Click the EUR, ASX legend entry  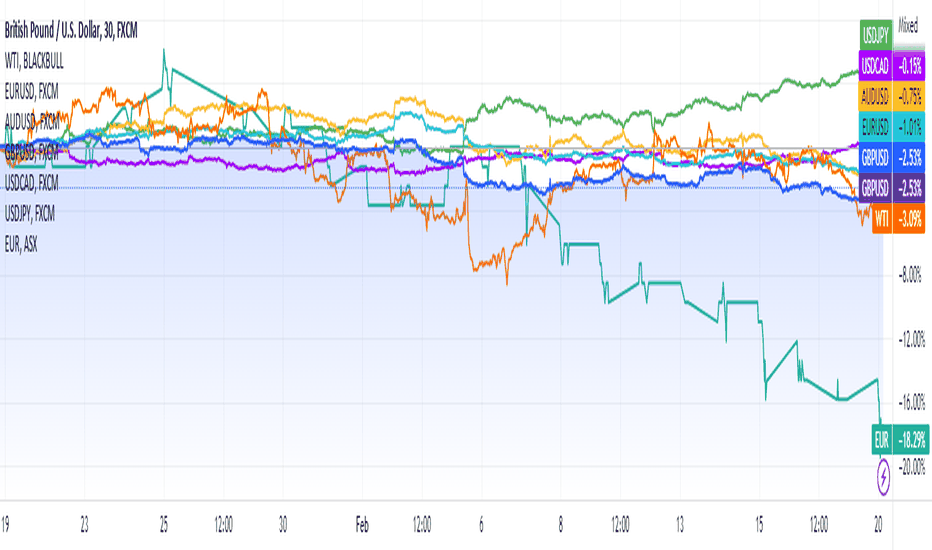pyautogui.click(x=21, y=244)
